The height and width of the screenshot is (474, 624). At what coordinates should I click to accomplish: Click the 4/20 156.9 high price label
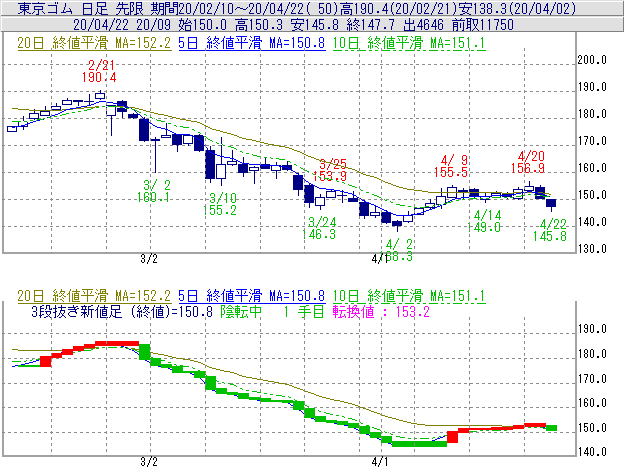point(528,162)
